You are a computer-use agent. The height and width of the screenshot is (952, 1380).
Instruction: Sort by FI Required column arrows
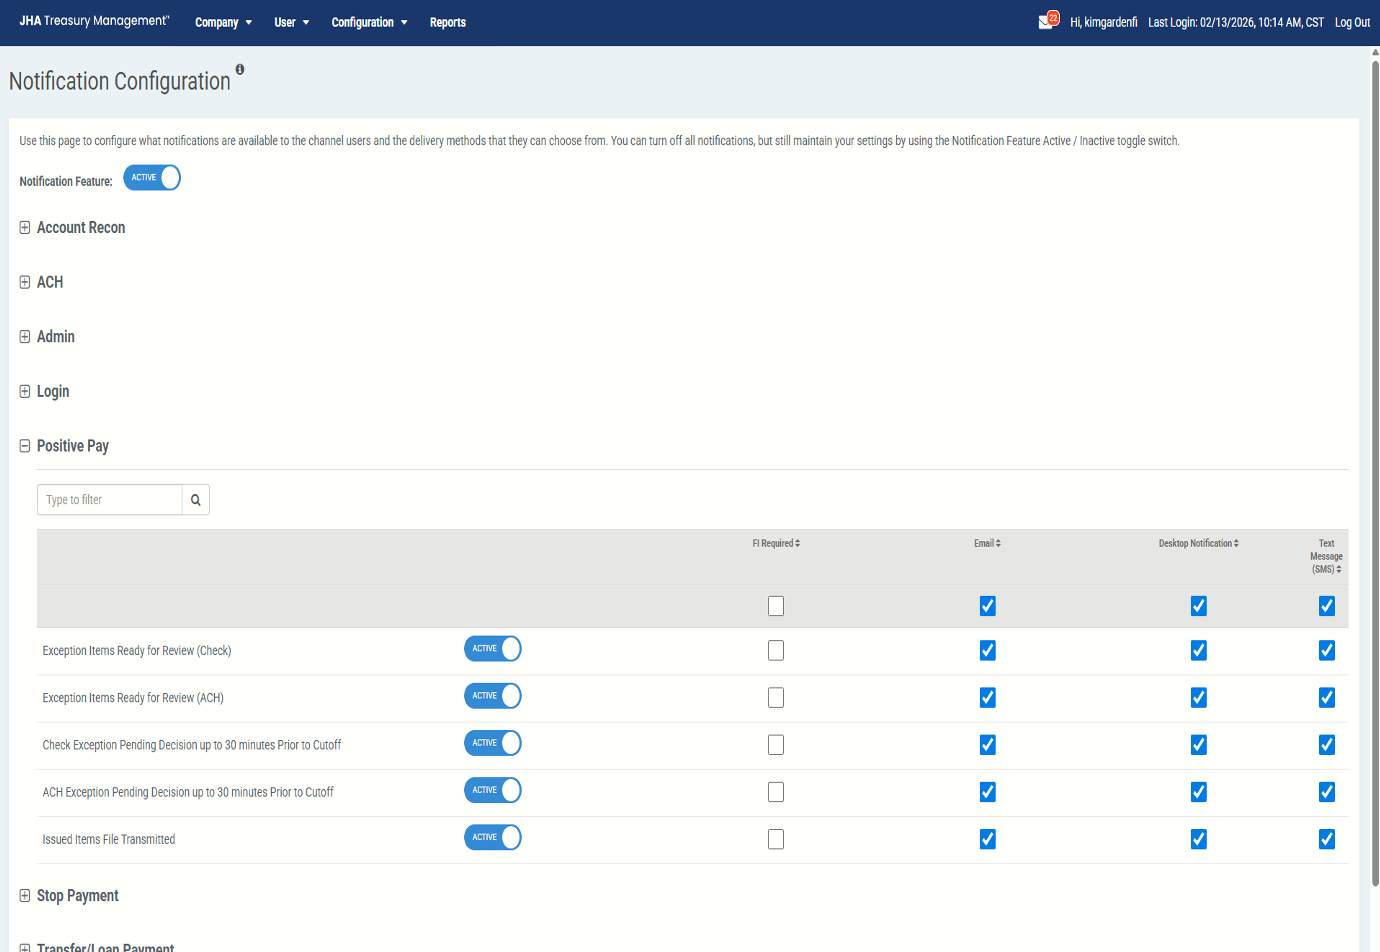[797, 544]
